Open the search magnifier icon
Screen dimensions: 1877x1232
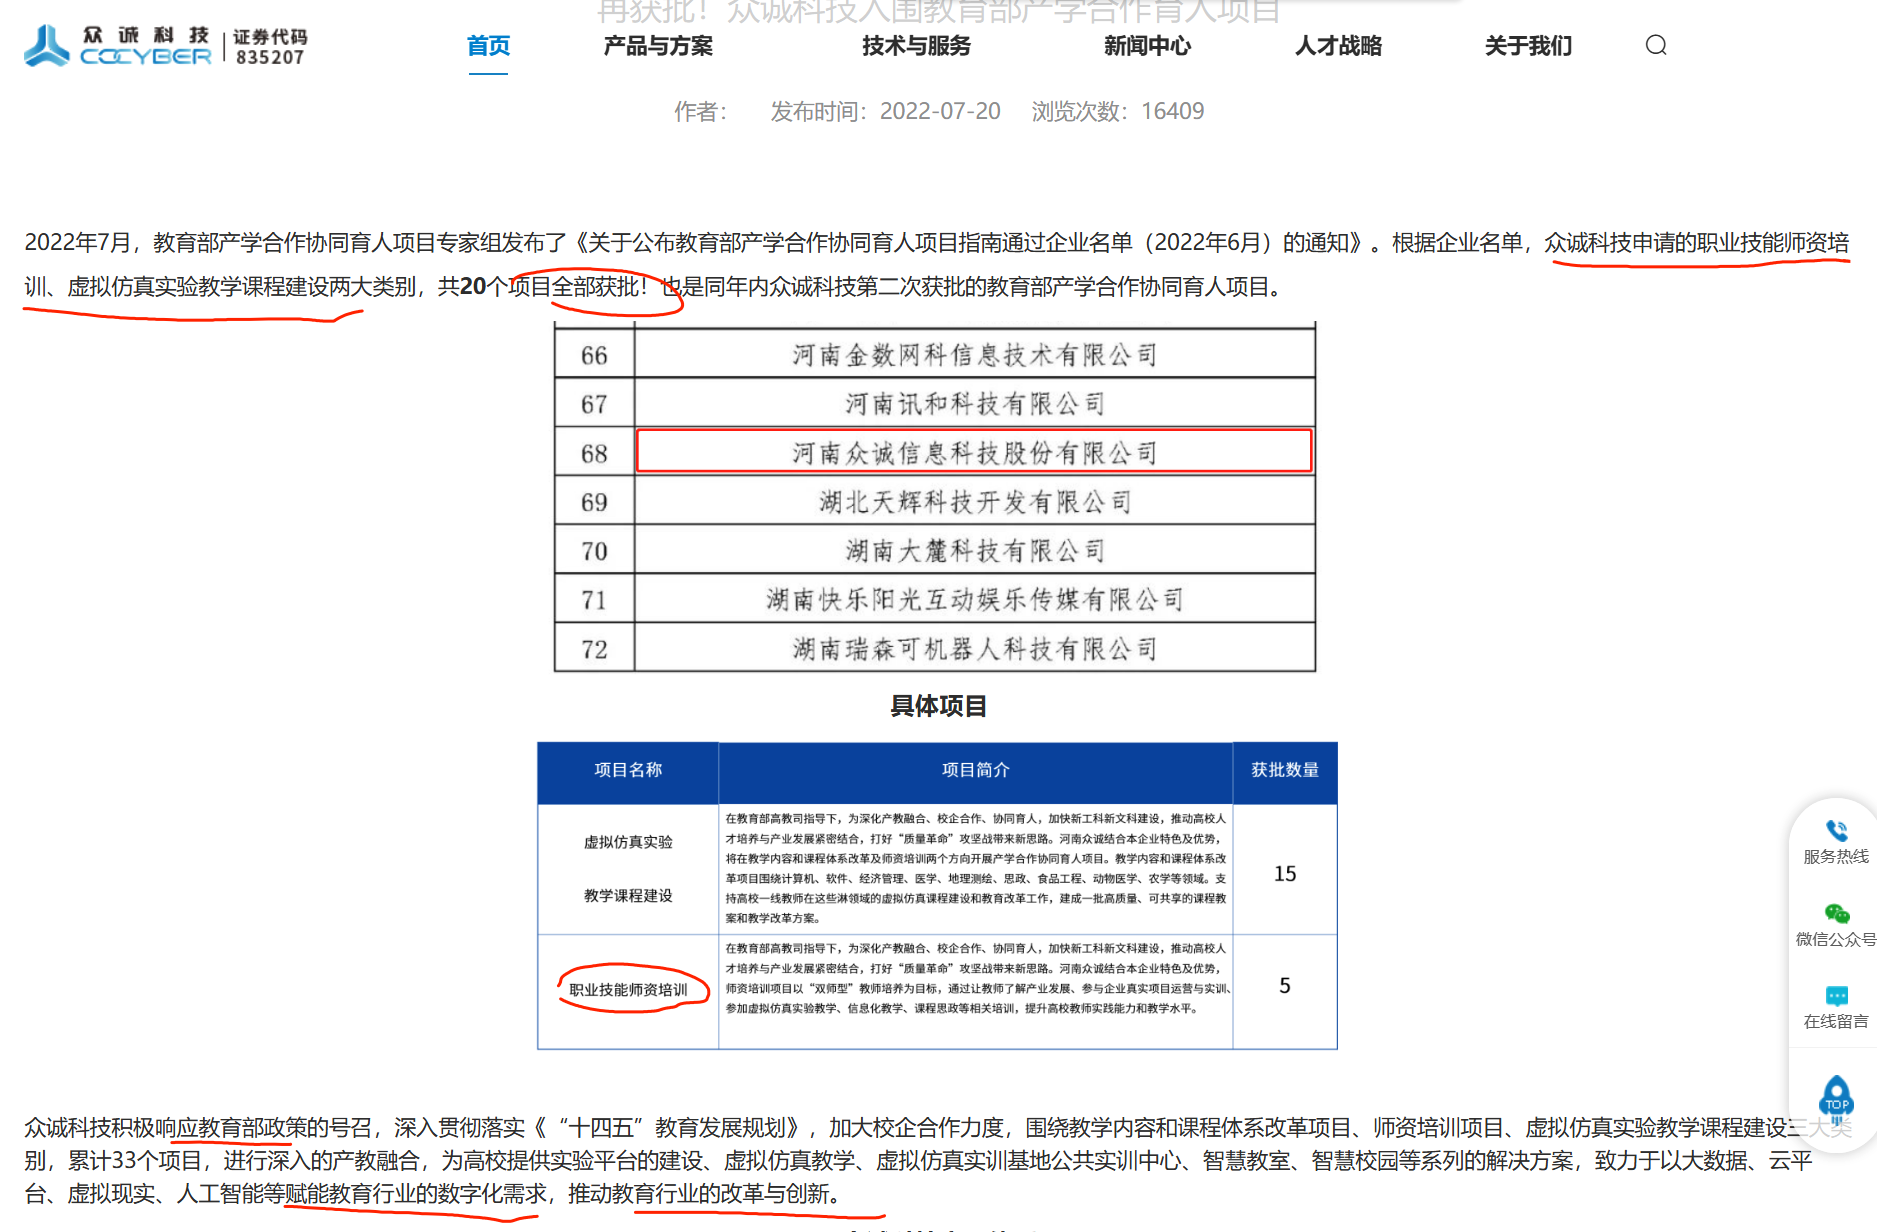coord(1656,45)
